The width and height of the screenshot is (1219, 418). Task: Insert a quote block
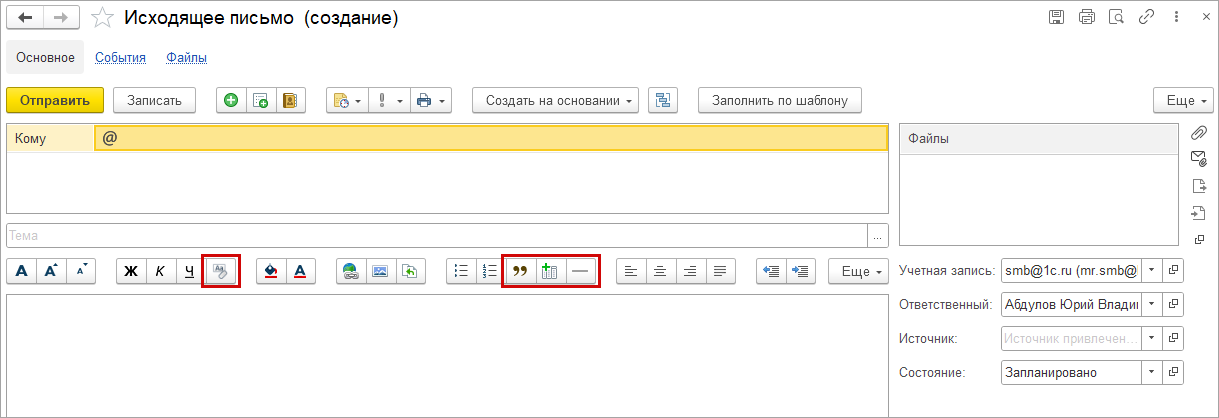(519, 271)
